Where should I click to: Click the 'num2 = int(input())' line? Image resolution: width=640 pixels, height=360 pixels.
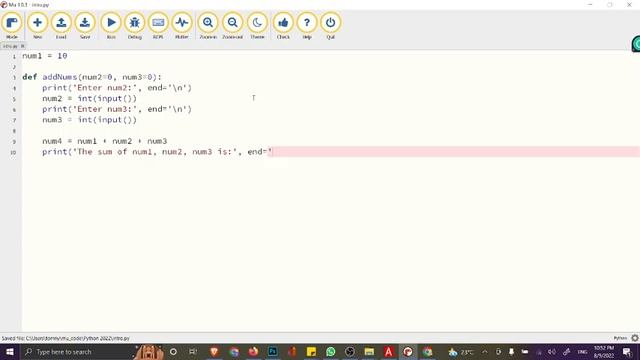pos(89,98)
